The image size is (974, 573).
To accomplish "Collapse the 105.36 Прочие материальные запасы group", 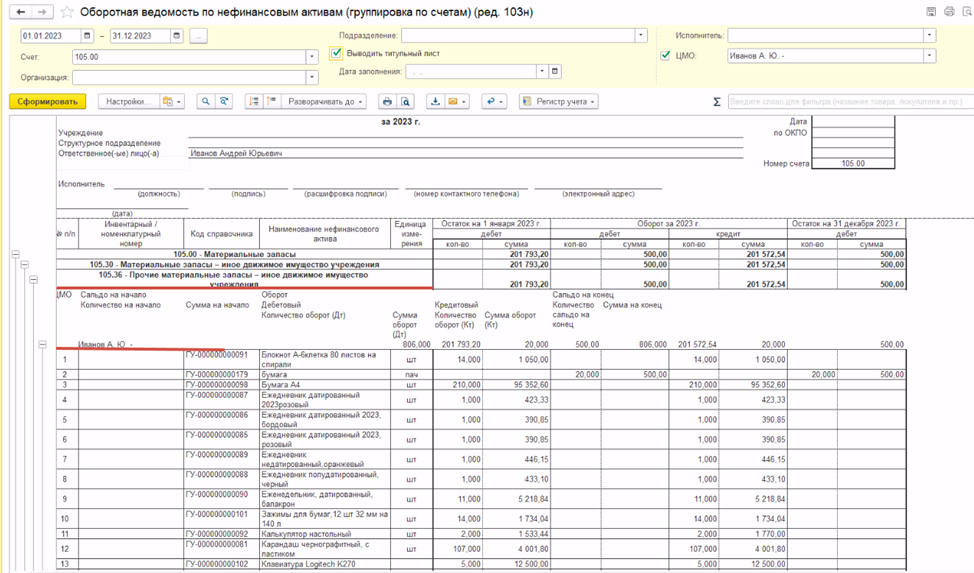I will [34, 280].
